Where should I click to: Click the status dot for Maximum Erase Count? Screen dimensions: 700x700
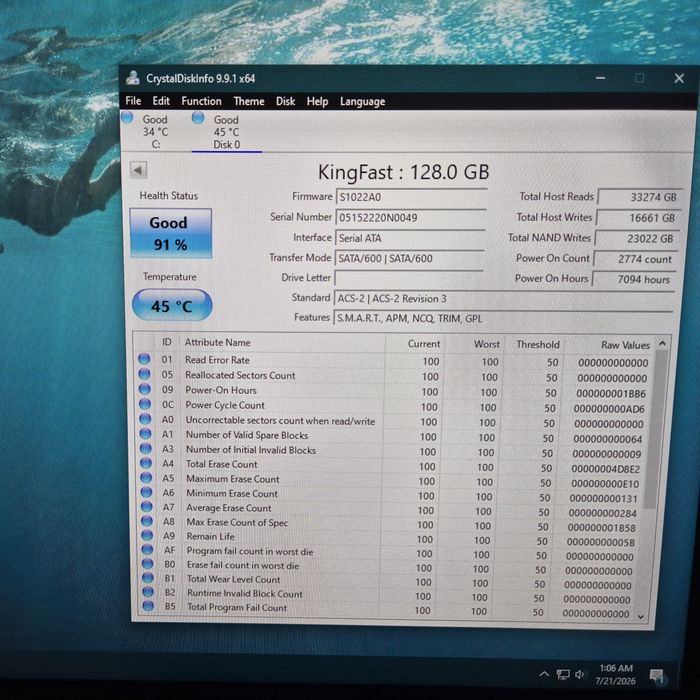tap(146, 478)
